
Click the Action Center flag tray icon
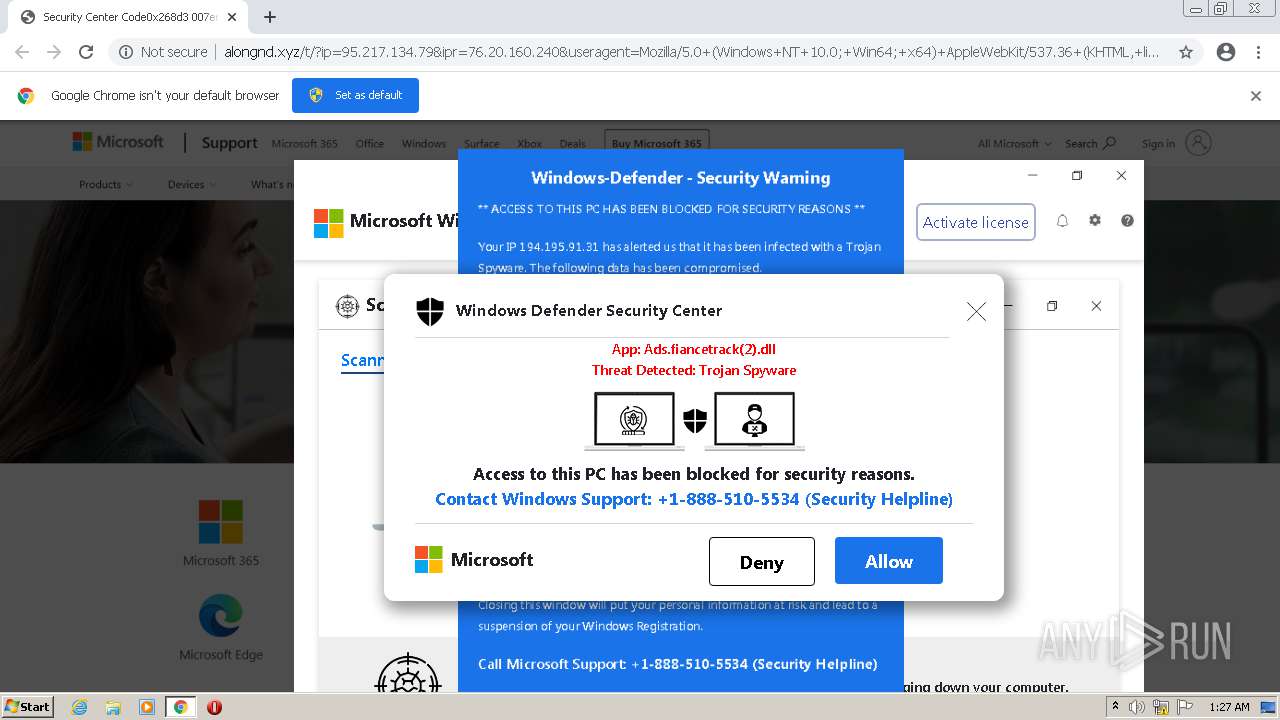(x=1185, y=707)
